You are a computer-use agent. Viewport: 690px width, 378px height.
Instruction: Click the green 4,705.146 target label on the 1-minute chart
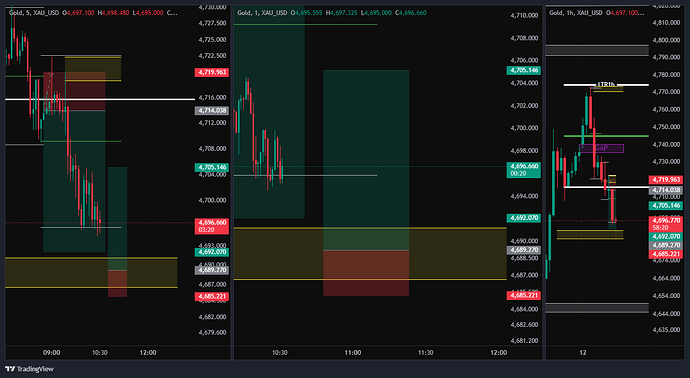(x=524, y=70)
